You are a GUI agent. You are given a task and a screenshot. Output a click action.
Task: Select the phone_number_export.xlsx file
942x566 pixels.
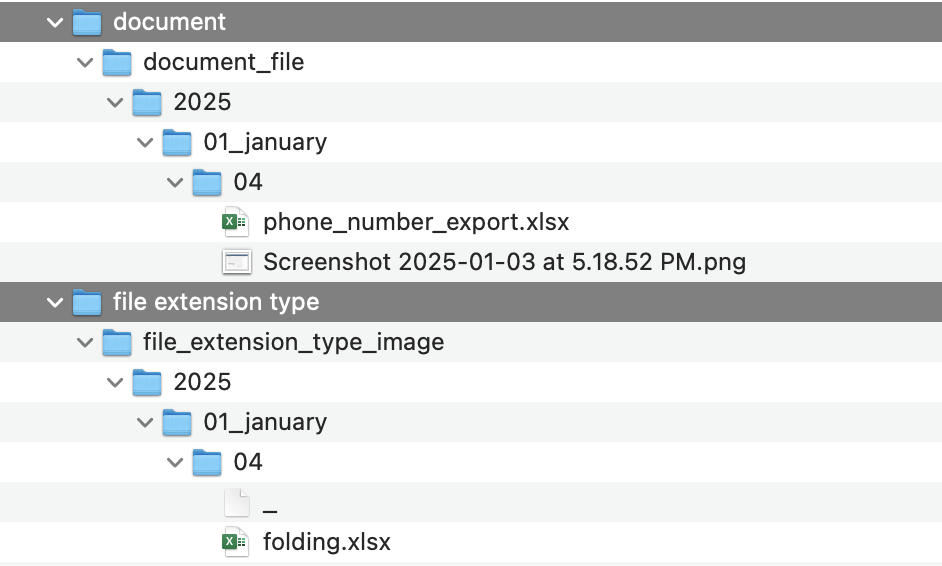coord(416,222)
